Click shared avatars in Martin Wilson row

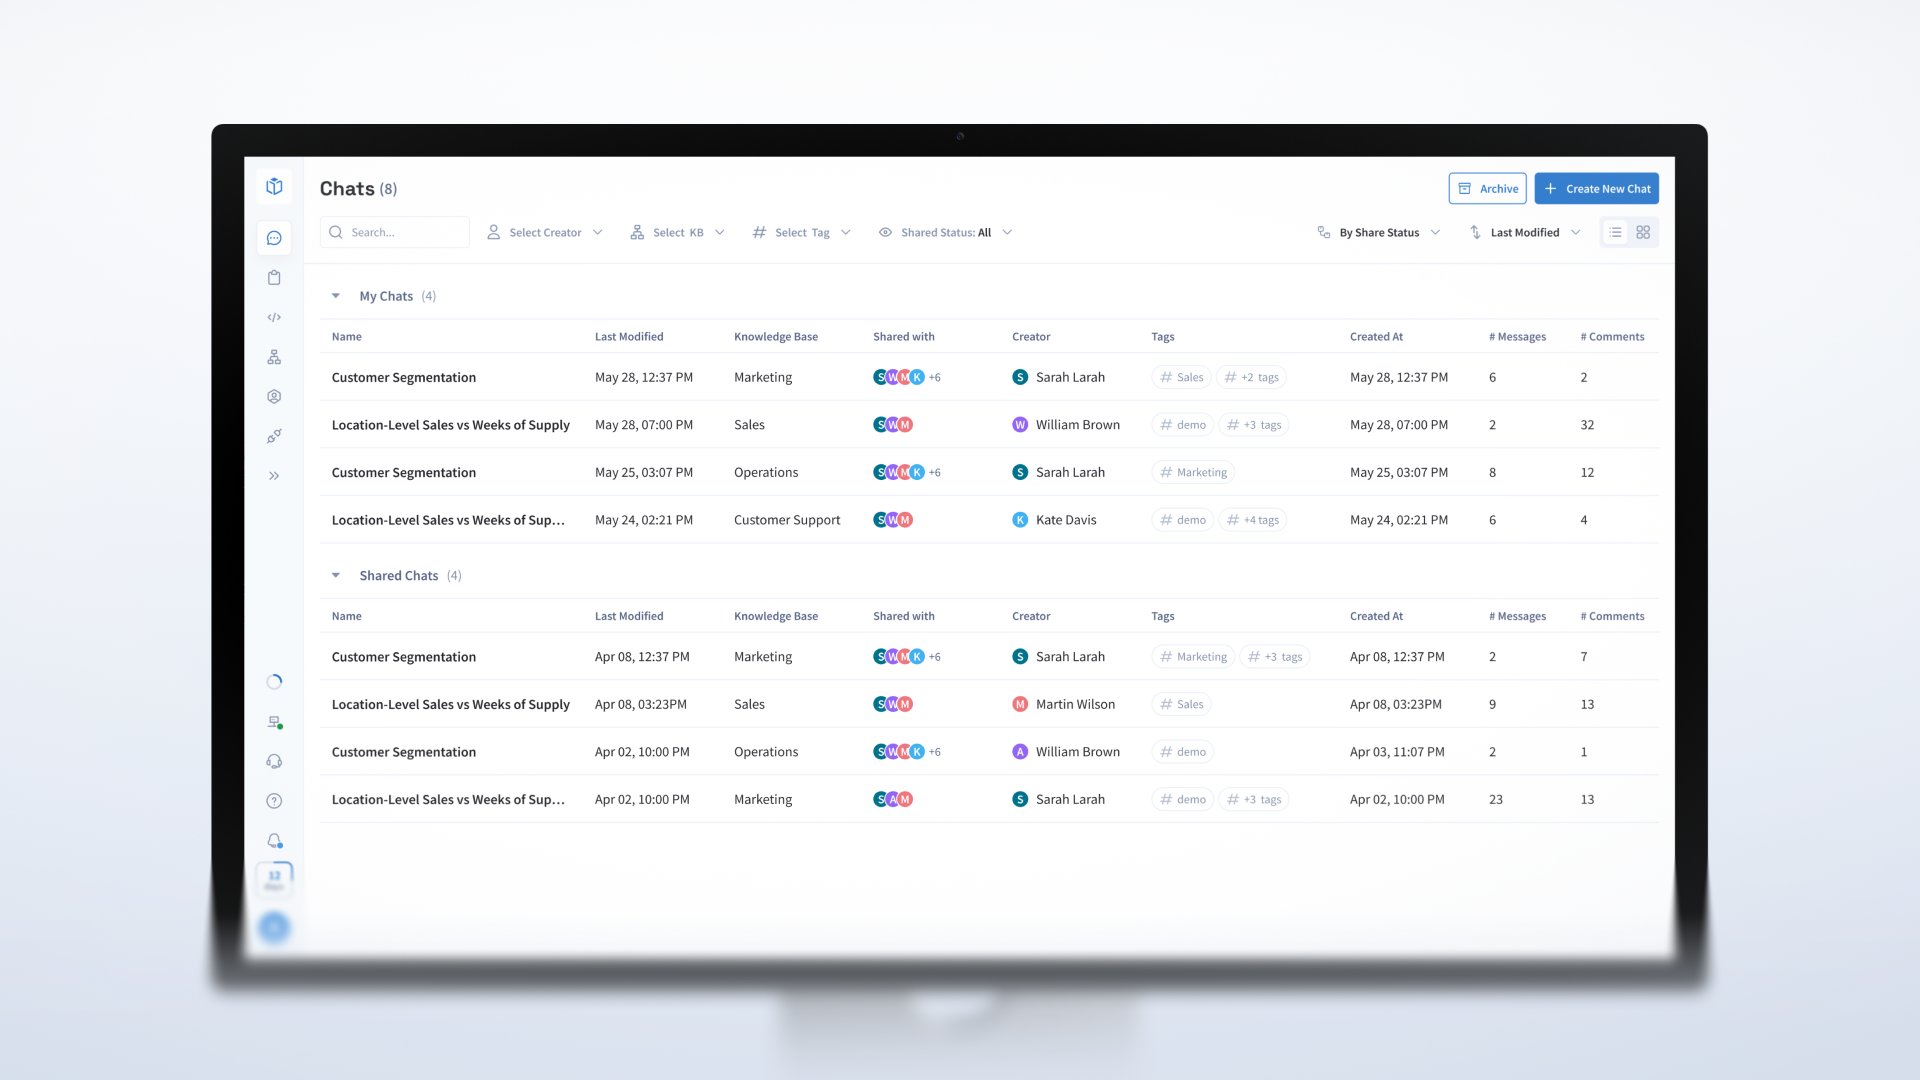[x=893, y=704]
